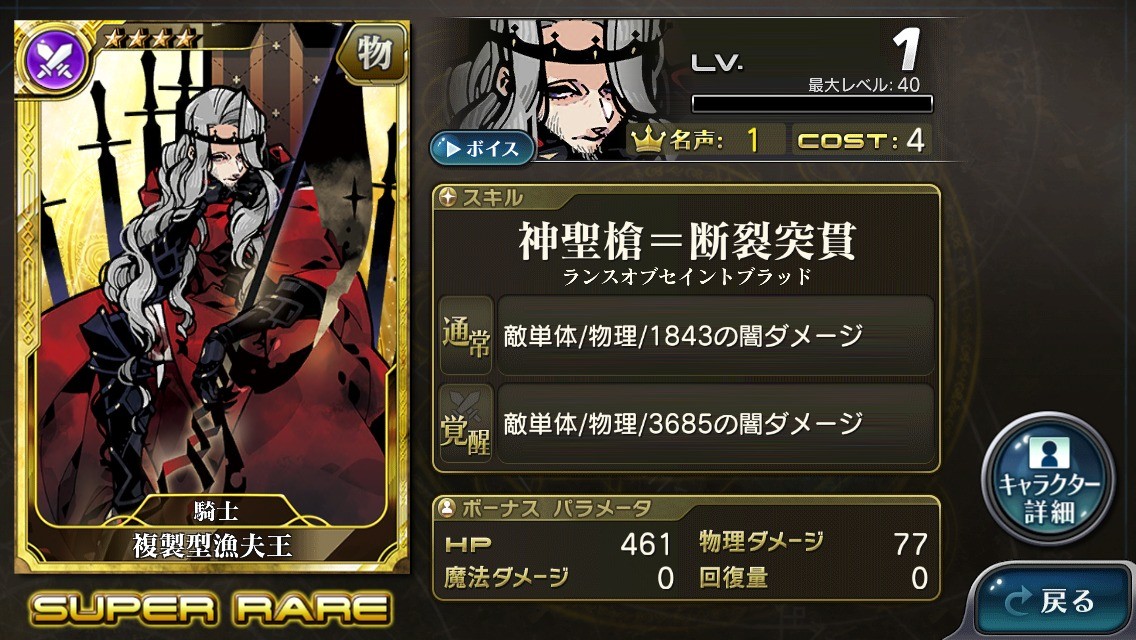Select the 通常 skill tab
This screenshot has height=640, width=1136.
pos(466,336)
